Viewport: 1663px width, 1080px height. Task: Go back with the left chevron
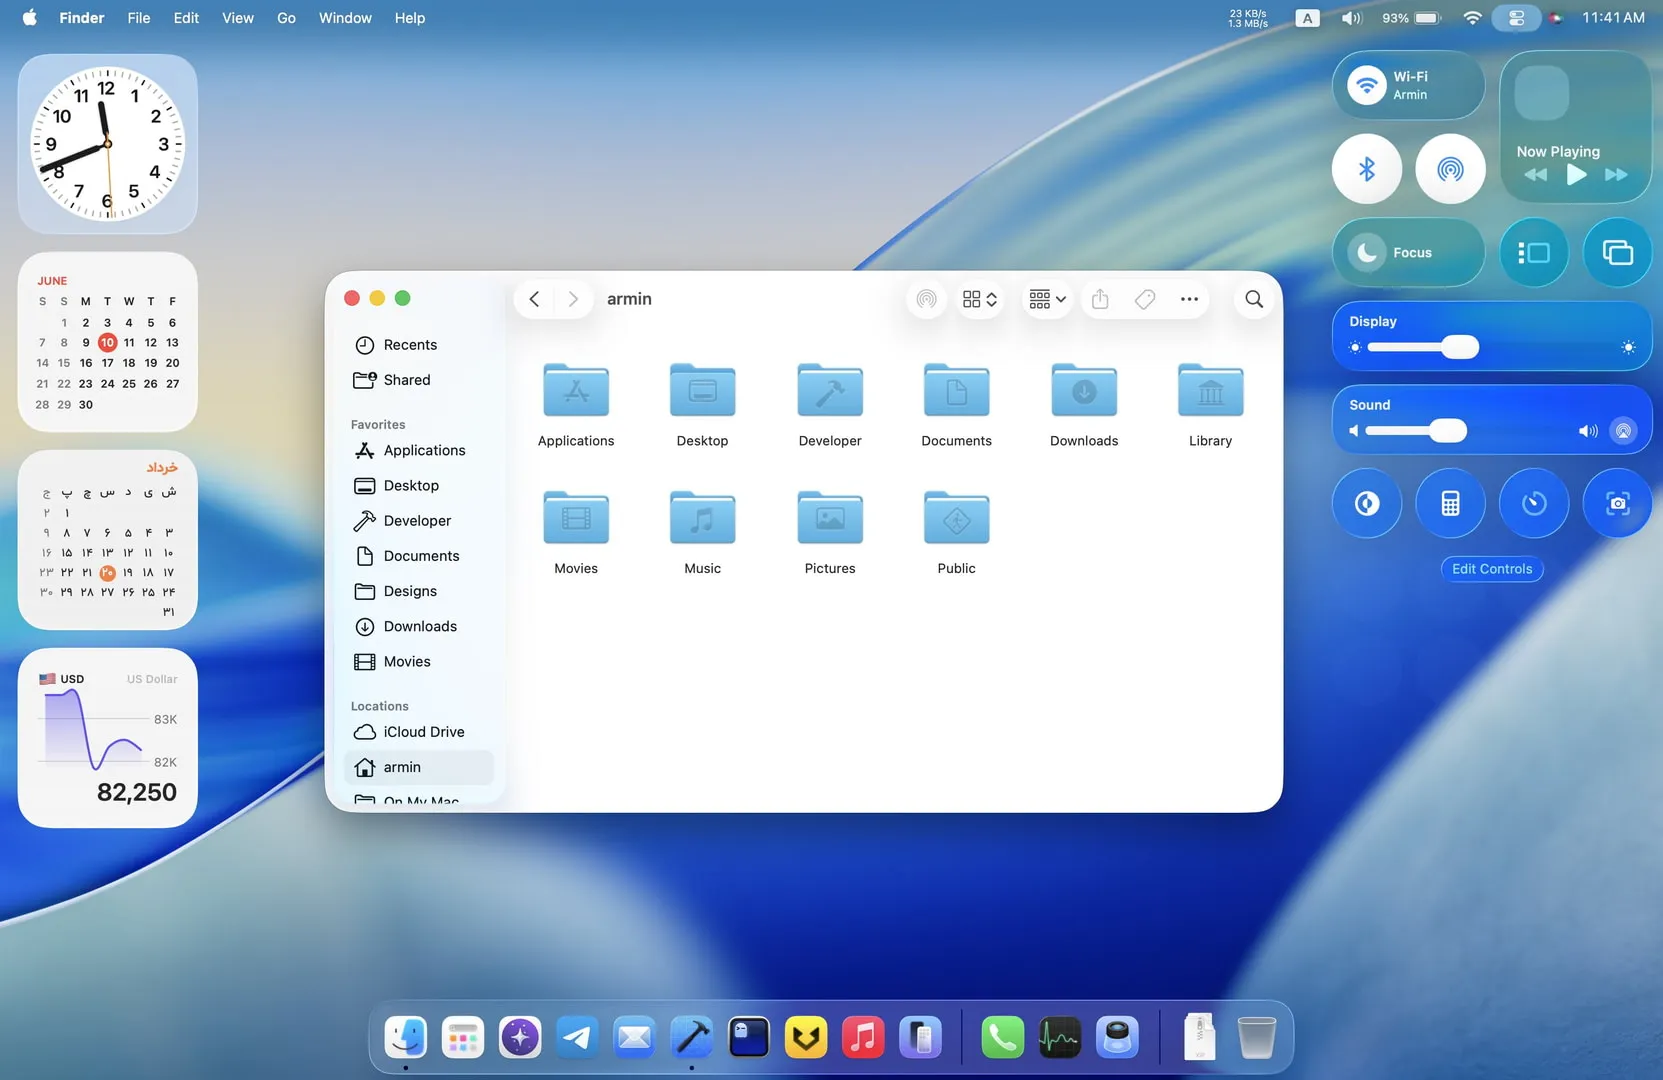[x=534, y=299]
